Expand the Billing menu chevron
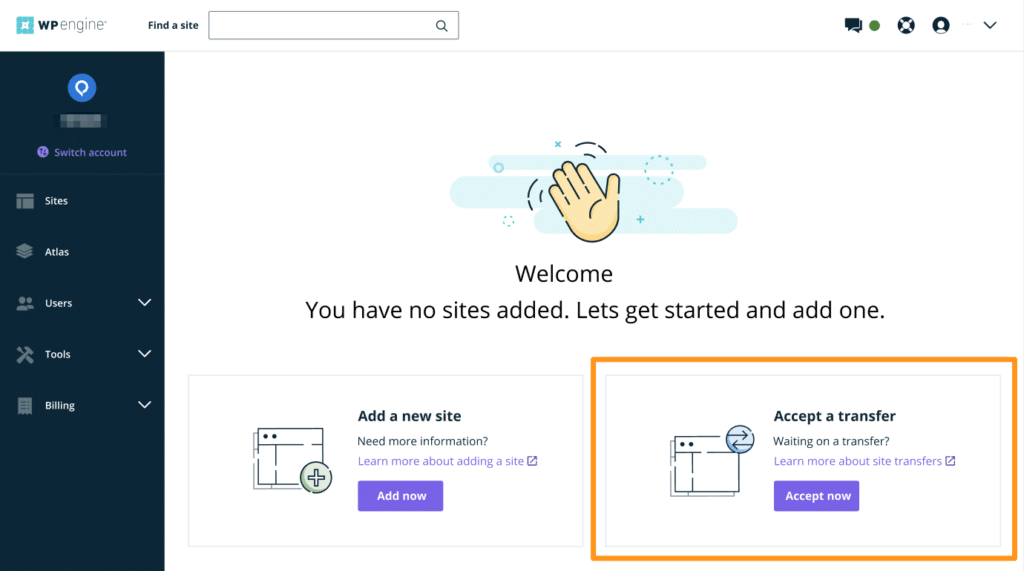The width and height of the screenshot is (1024, 571). click(144, 405)
